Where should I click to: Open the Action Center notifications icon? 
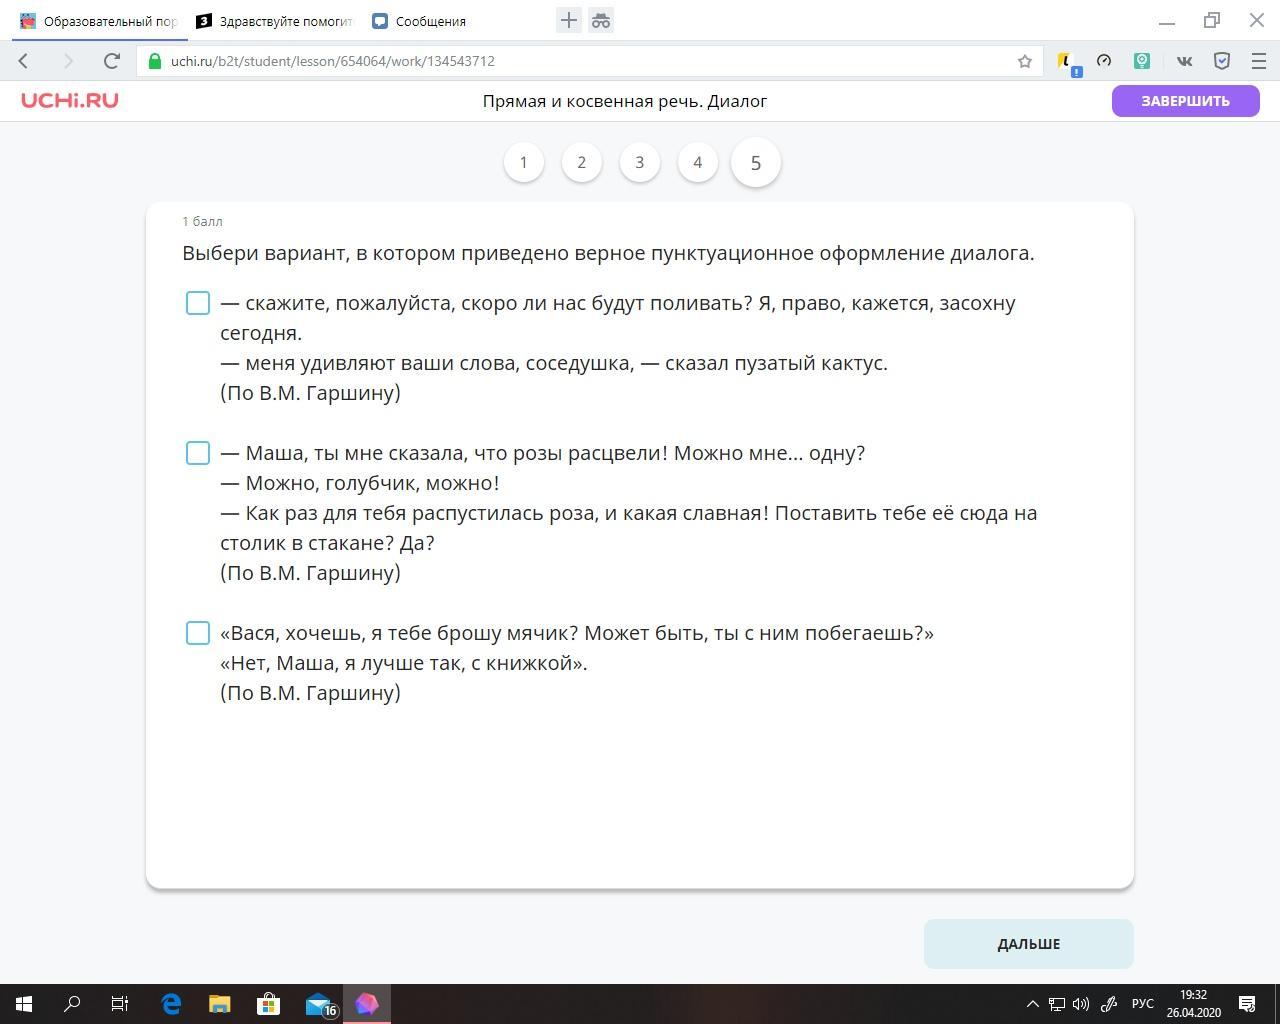pos(1248,1004)
